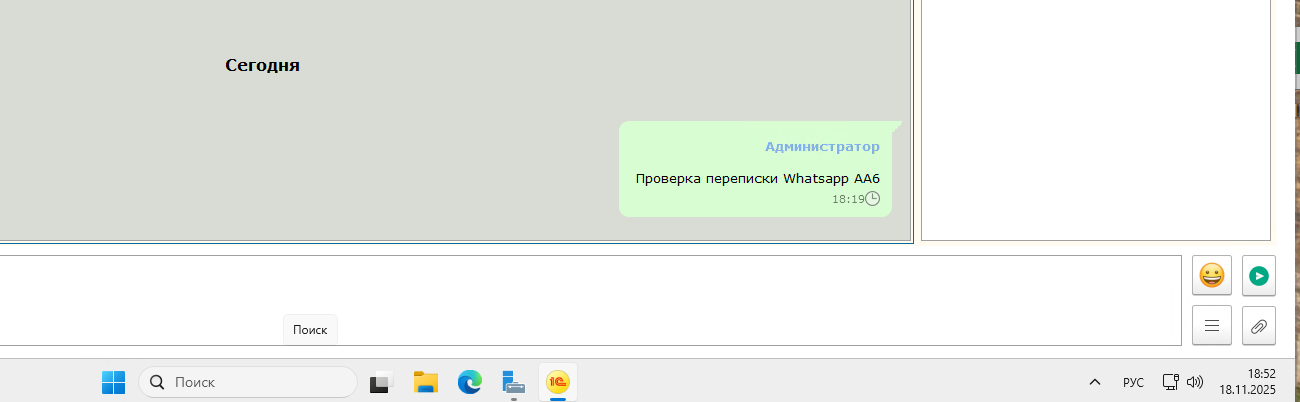
Task: Open the templates list menu button
Action: [x=1211, y=325]
